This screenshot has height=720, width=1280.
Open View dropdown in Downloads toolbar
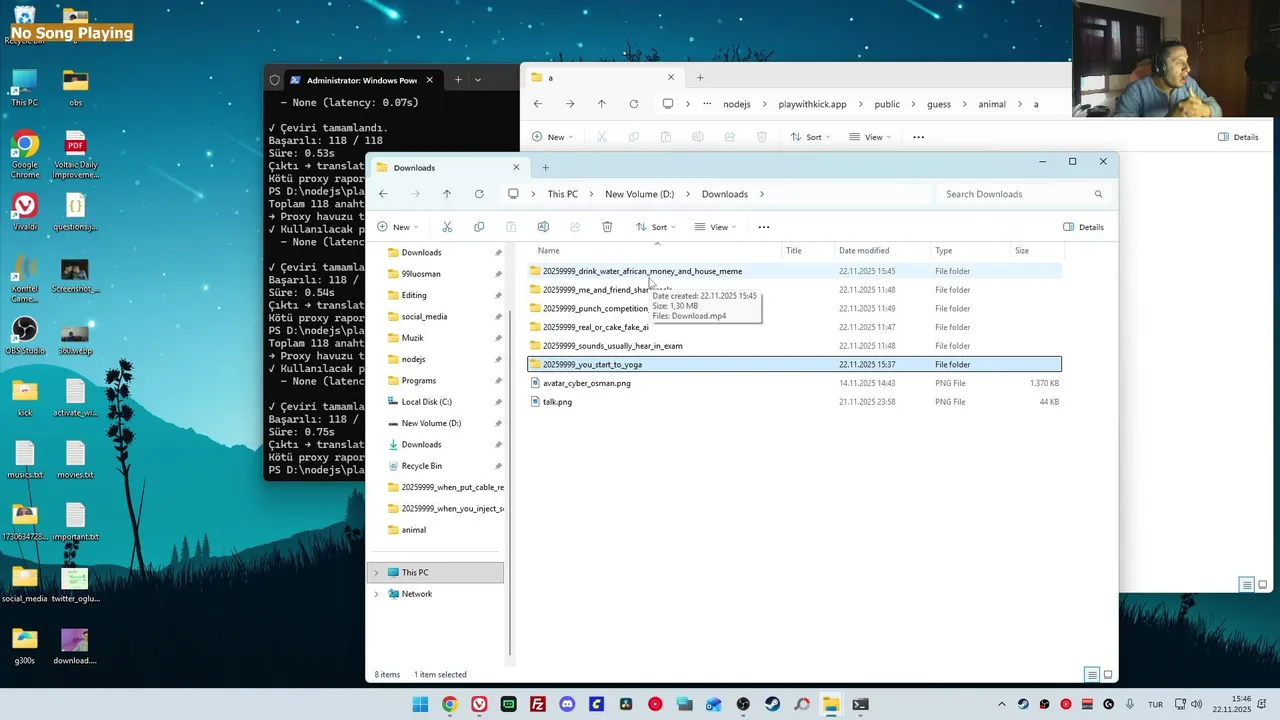(x=716, y=227)
